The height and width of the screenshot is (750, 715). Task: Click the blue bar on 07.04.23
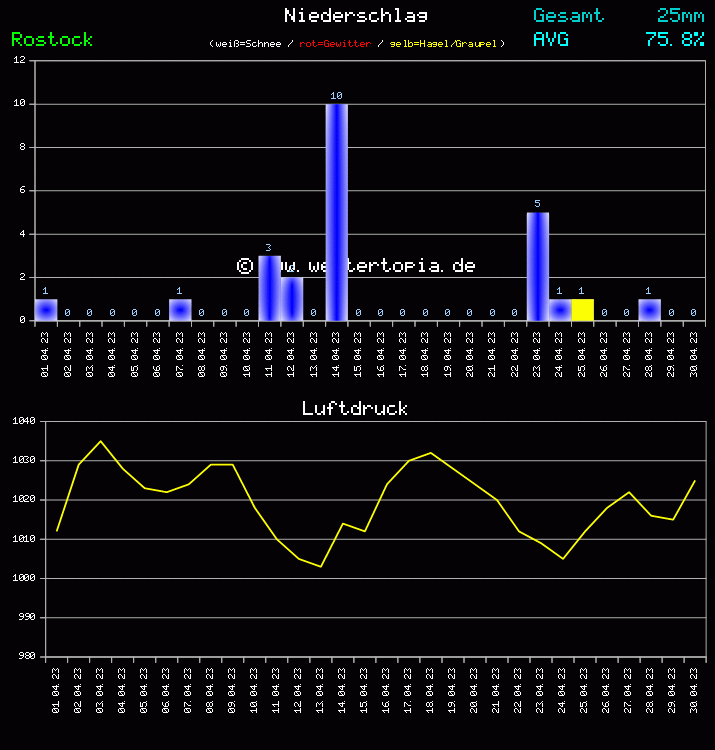pos(180,310)
